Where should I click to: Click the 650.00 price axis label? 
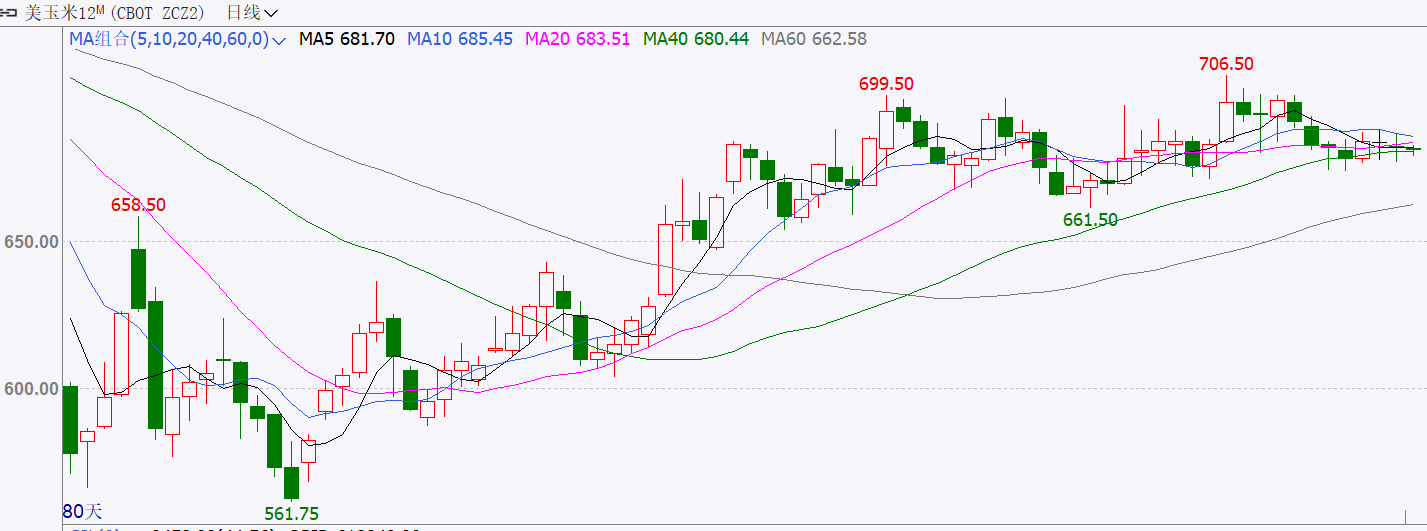[31, 241]
